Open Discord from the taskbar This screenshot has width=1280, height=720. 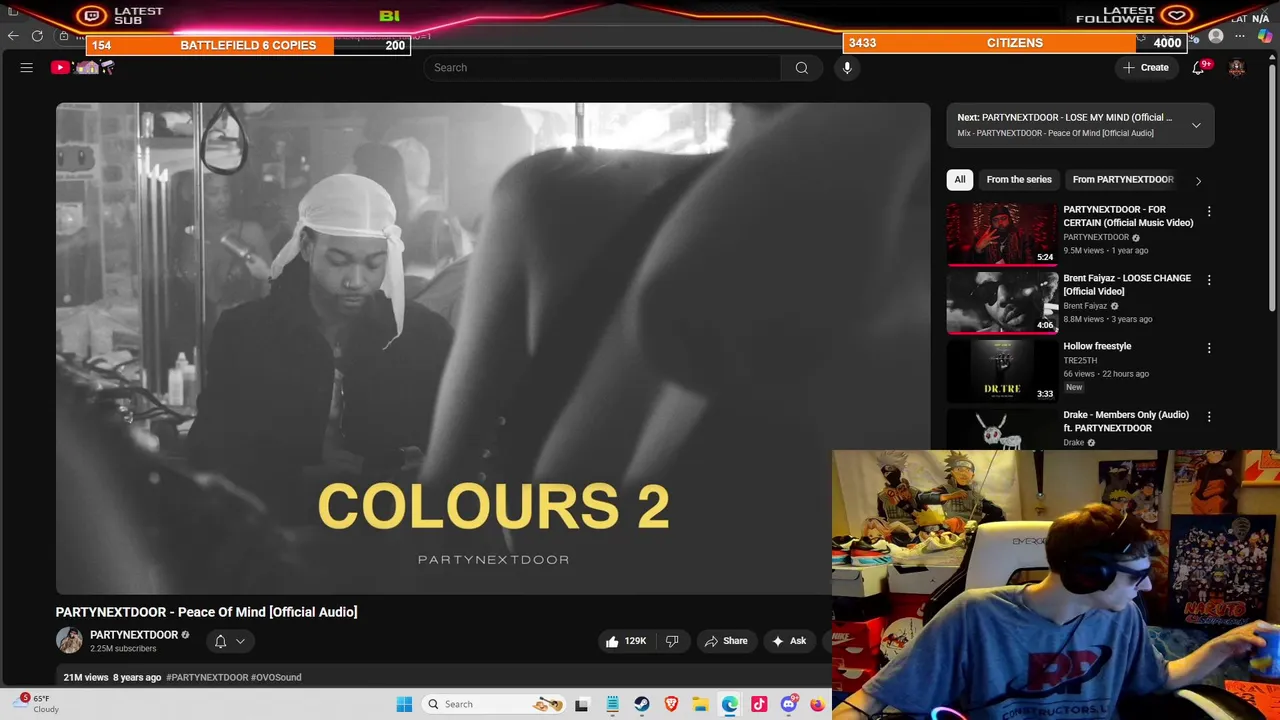789,704
